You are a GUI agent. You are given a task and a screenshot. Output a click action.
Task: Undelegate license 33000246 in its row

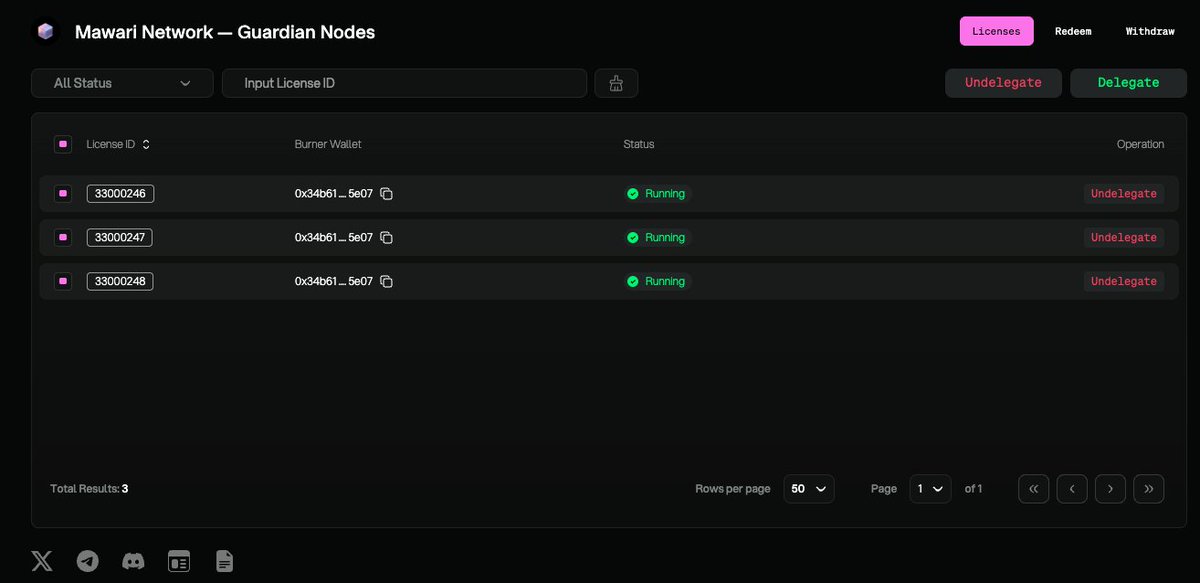click(x=1124, y=194)
